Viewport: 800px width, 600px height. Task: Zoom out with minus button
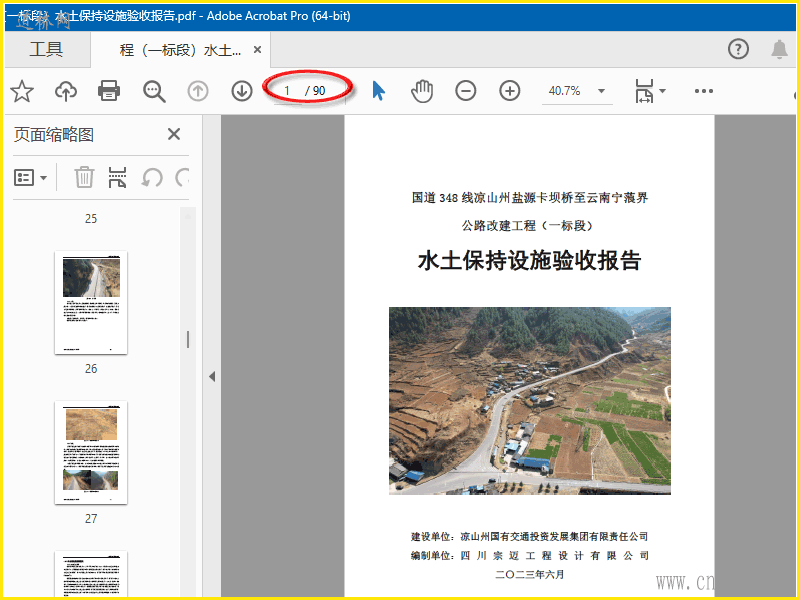pos(466,91)
